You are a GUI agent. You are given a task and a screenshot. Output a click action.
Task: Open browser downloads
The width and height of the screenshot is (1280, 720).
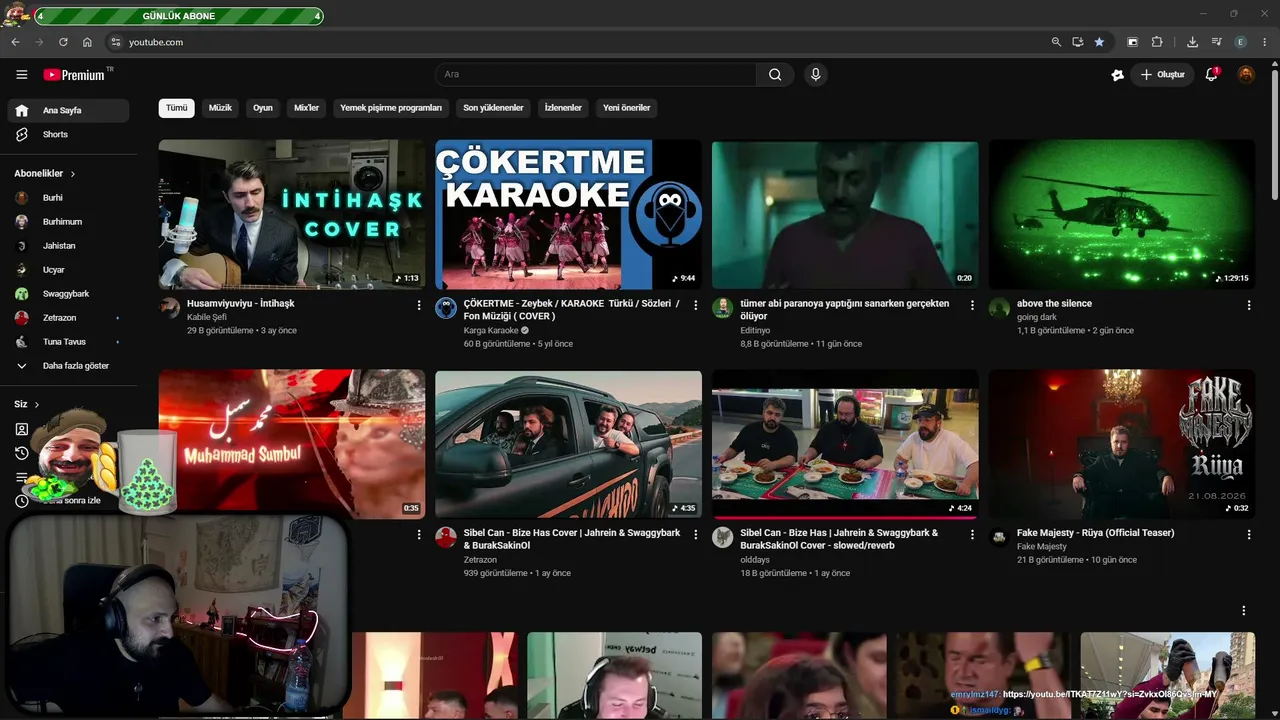[1192, 42]
